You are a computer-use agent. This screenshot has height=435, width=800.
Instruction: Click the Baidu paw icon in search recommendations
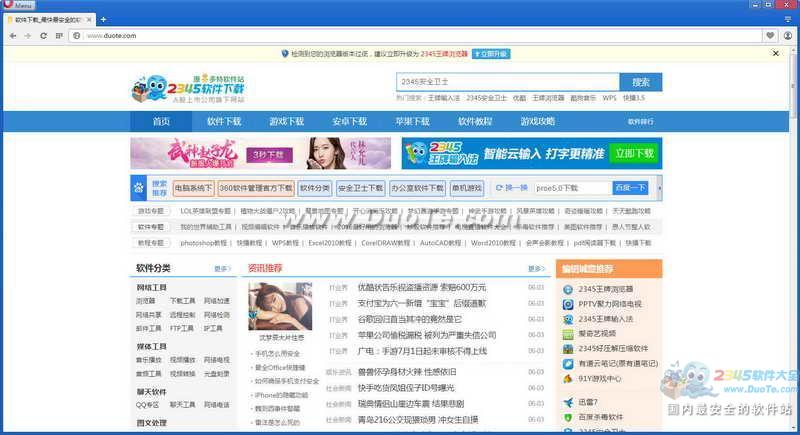click(139, 188)
